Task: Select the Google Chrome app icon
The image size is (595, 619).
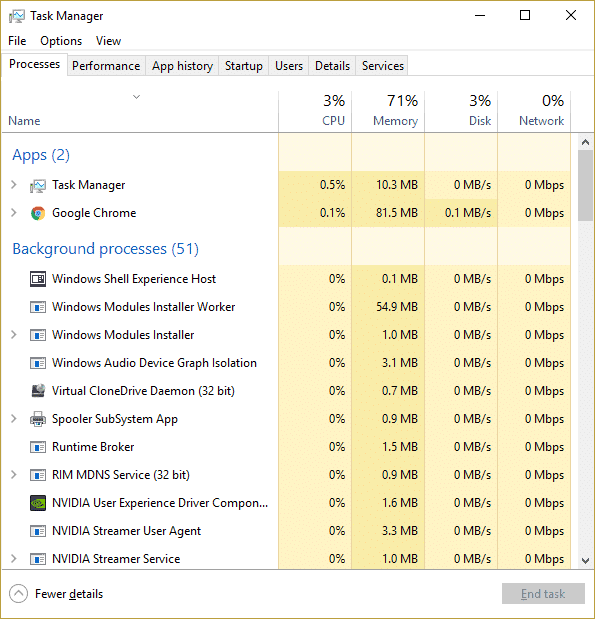Action: pos(38,213)
